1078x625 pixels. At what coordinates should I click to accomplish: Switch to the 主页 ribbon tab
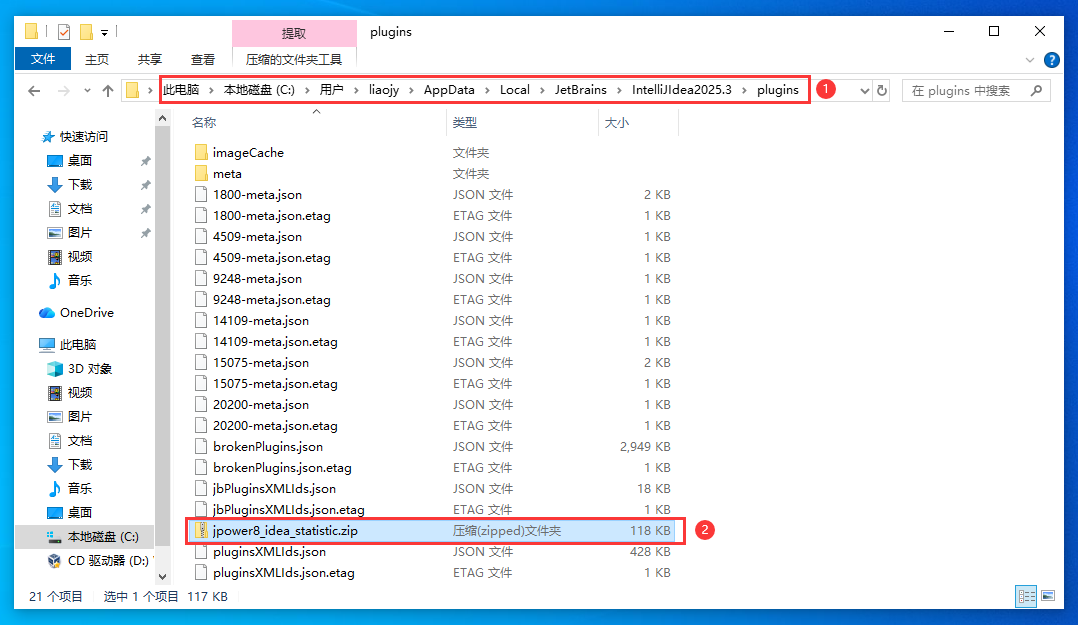click(x=97, y=60)
